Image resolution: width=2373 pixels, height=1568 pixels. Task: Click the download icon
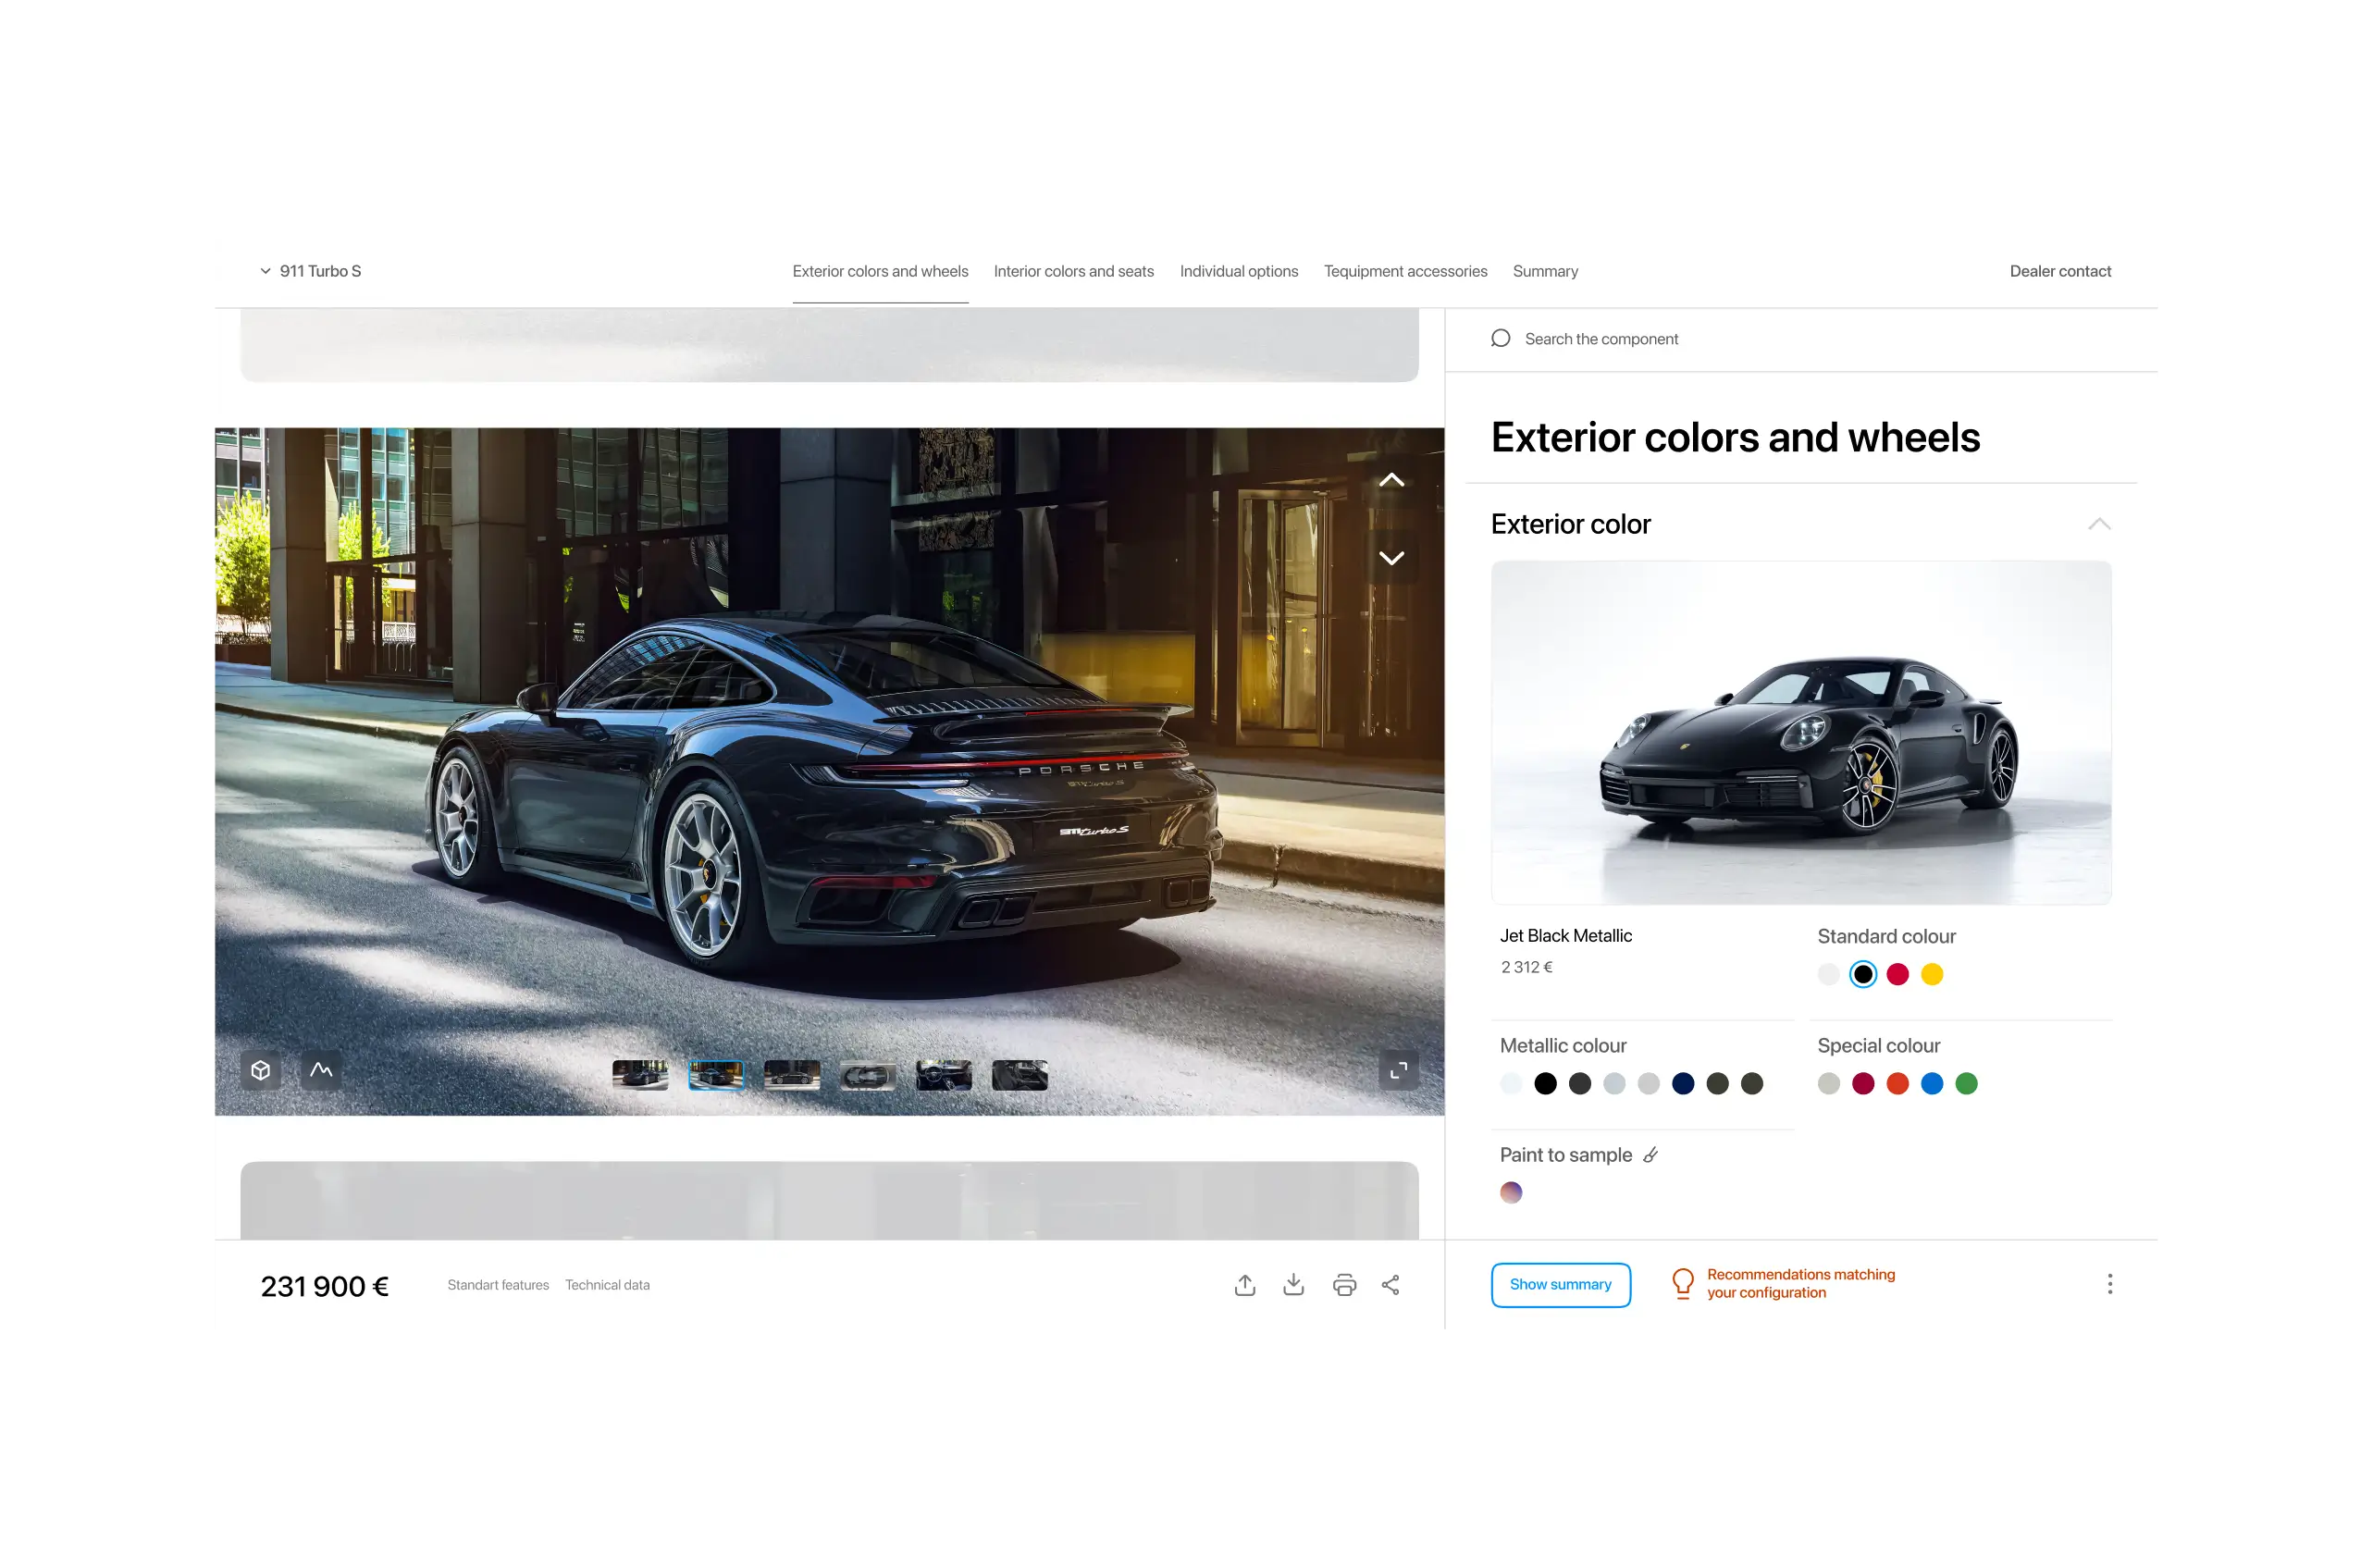click(x=1293, y=1285)
